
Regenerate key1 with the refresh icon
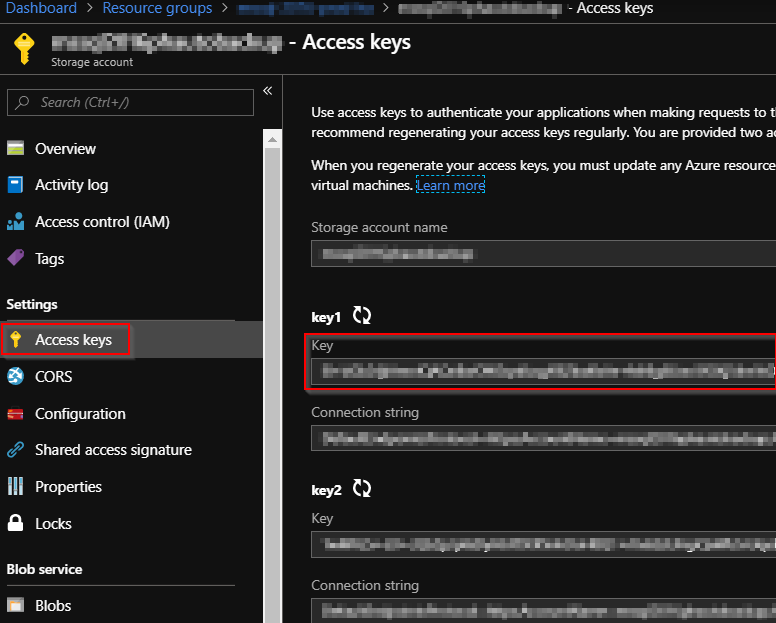pyautogui.click(x=362, y=315)
